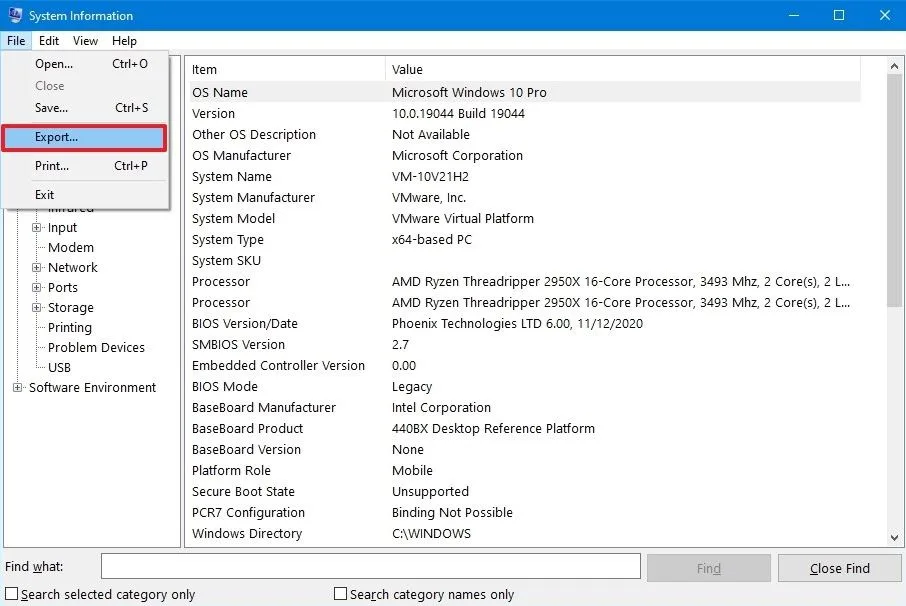Screen dimensions: 906x606
Task: Select the BIOS Mode row
Action: coord(525,386)
